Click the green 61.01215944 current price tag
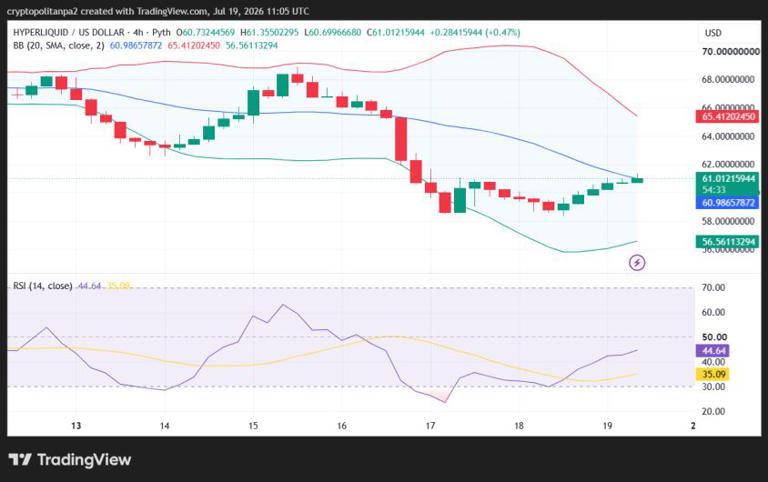The width and height of the screenshot is (768, 482). coord(727,178)
